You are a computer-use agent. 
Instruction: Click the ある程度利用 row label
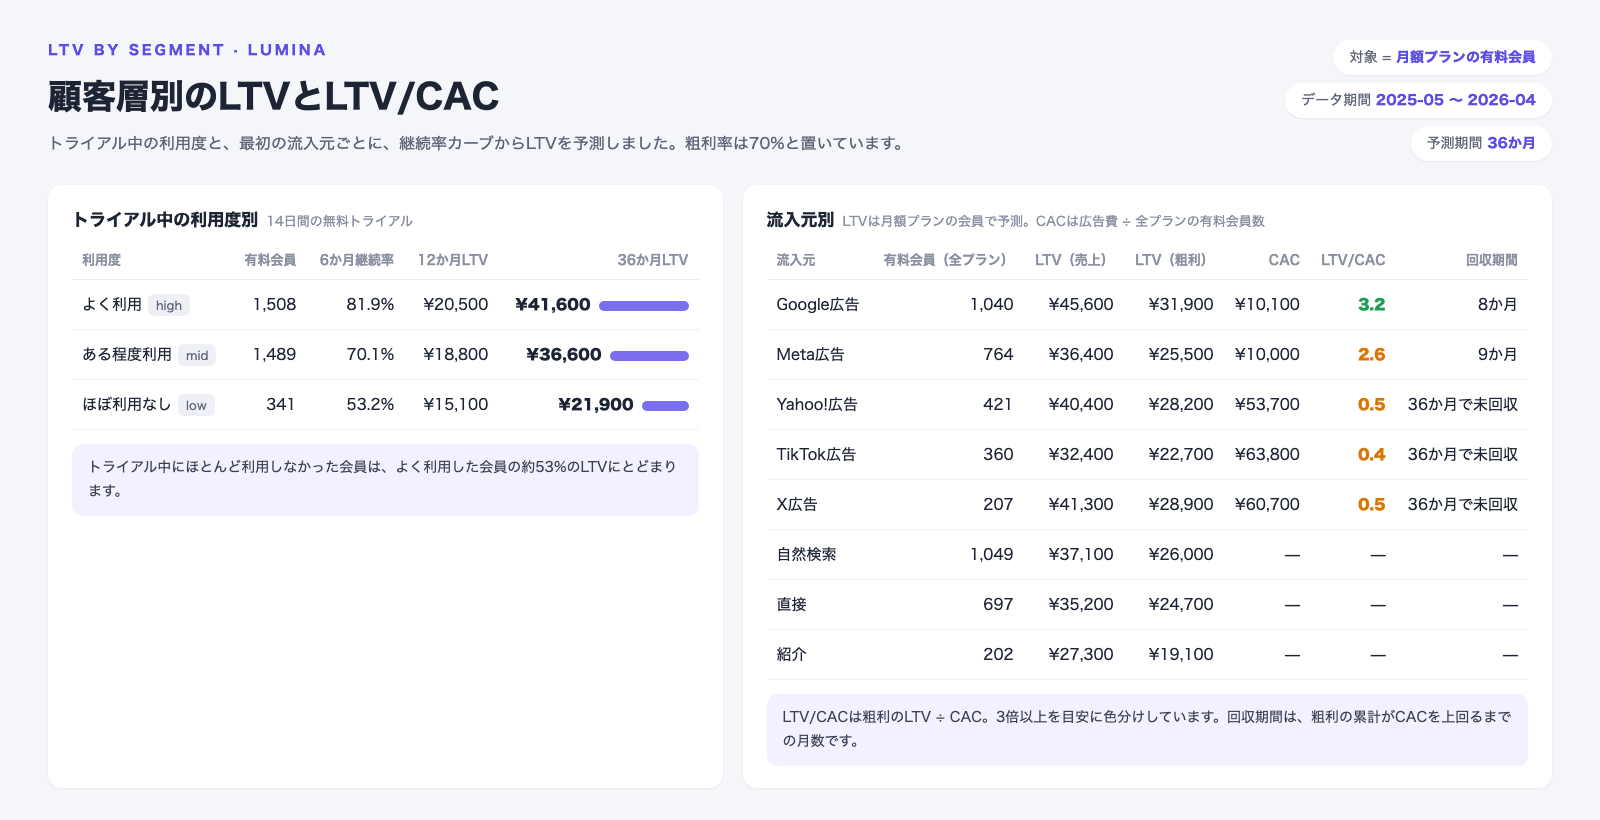click(127, 354)
